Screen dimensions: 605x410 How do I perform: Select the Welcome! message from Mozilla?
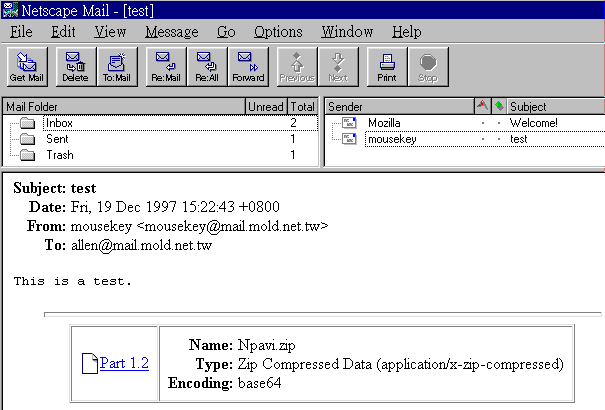(x=533, y=123)
